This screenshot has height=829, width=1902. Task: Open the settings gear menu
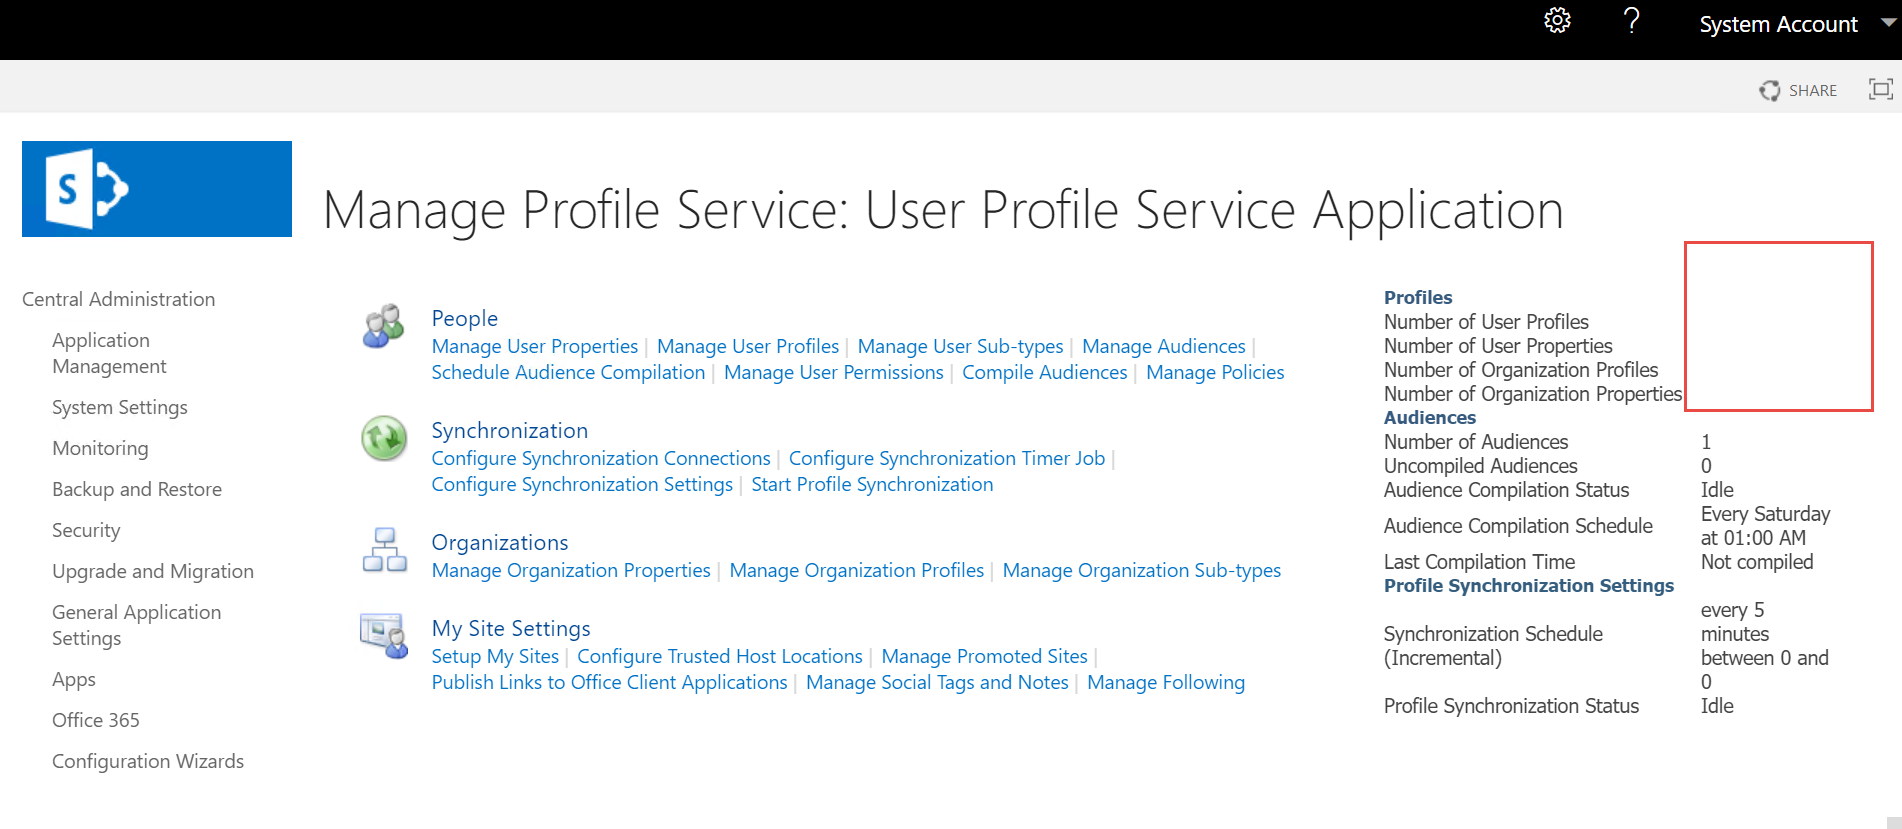(x=1558, y=20)
